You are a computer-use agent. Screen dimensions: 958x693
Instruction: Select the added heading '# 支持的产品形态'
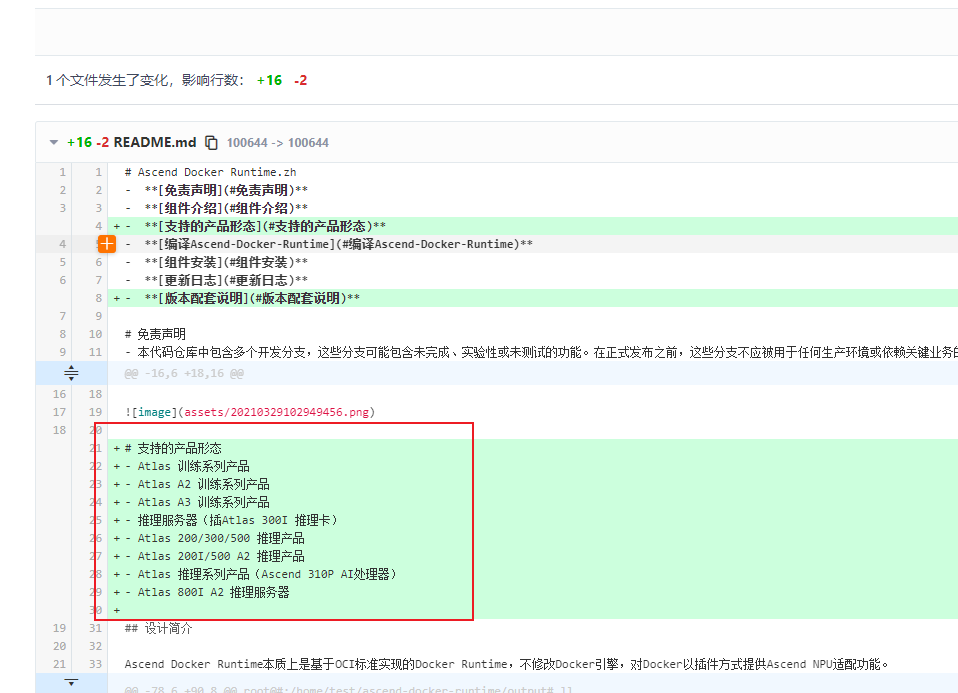(173, 448)
